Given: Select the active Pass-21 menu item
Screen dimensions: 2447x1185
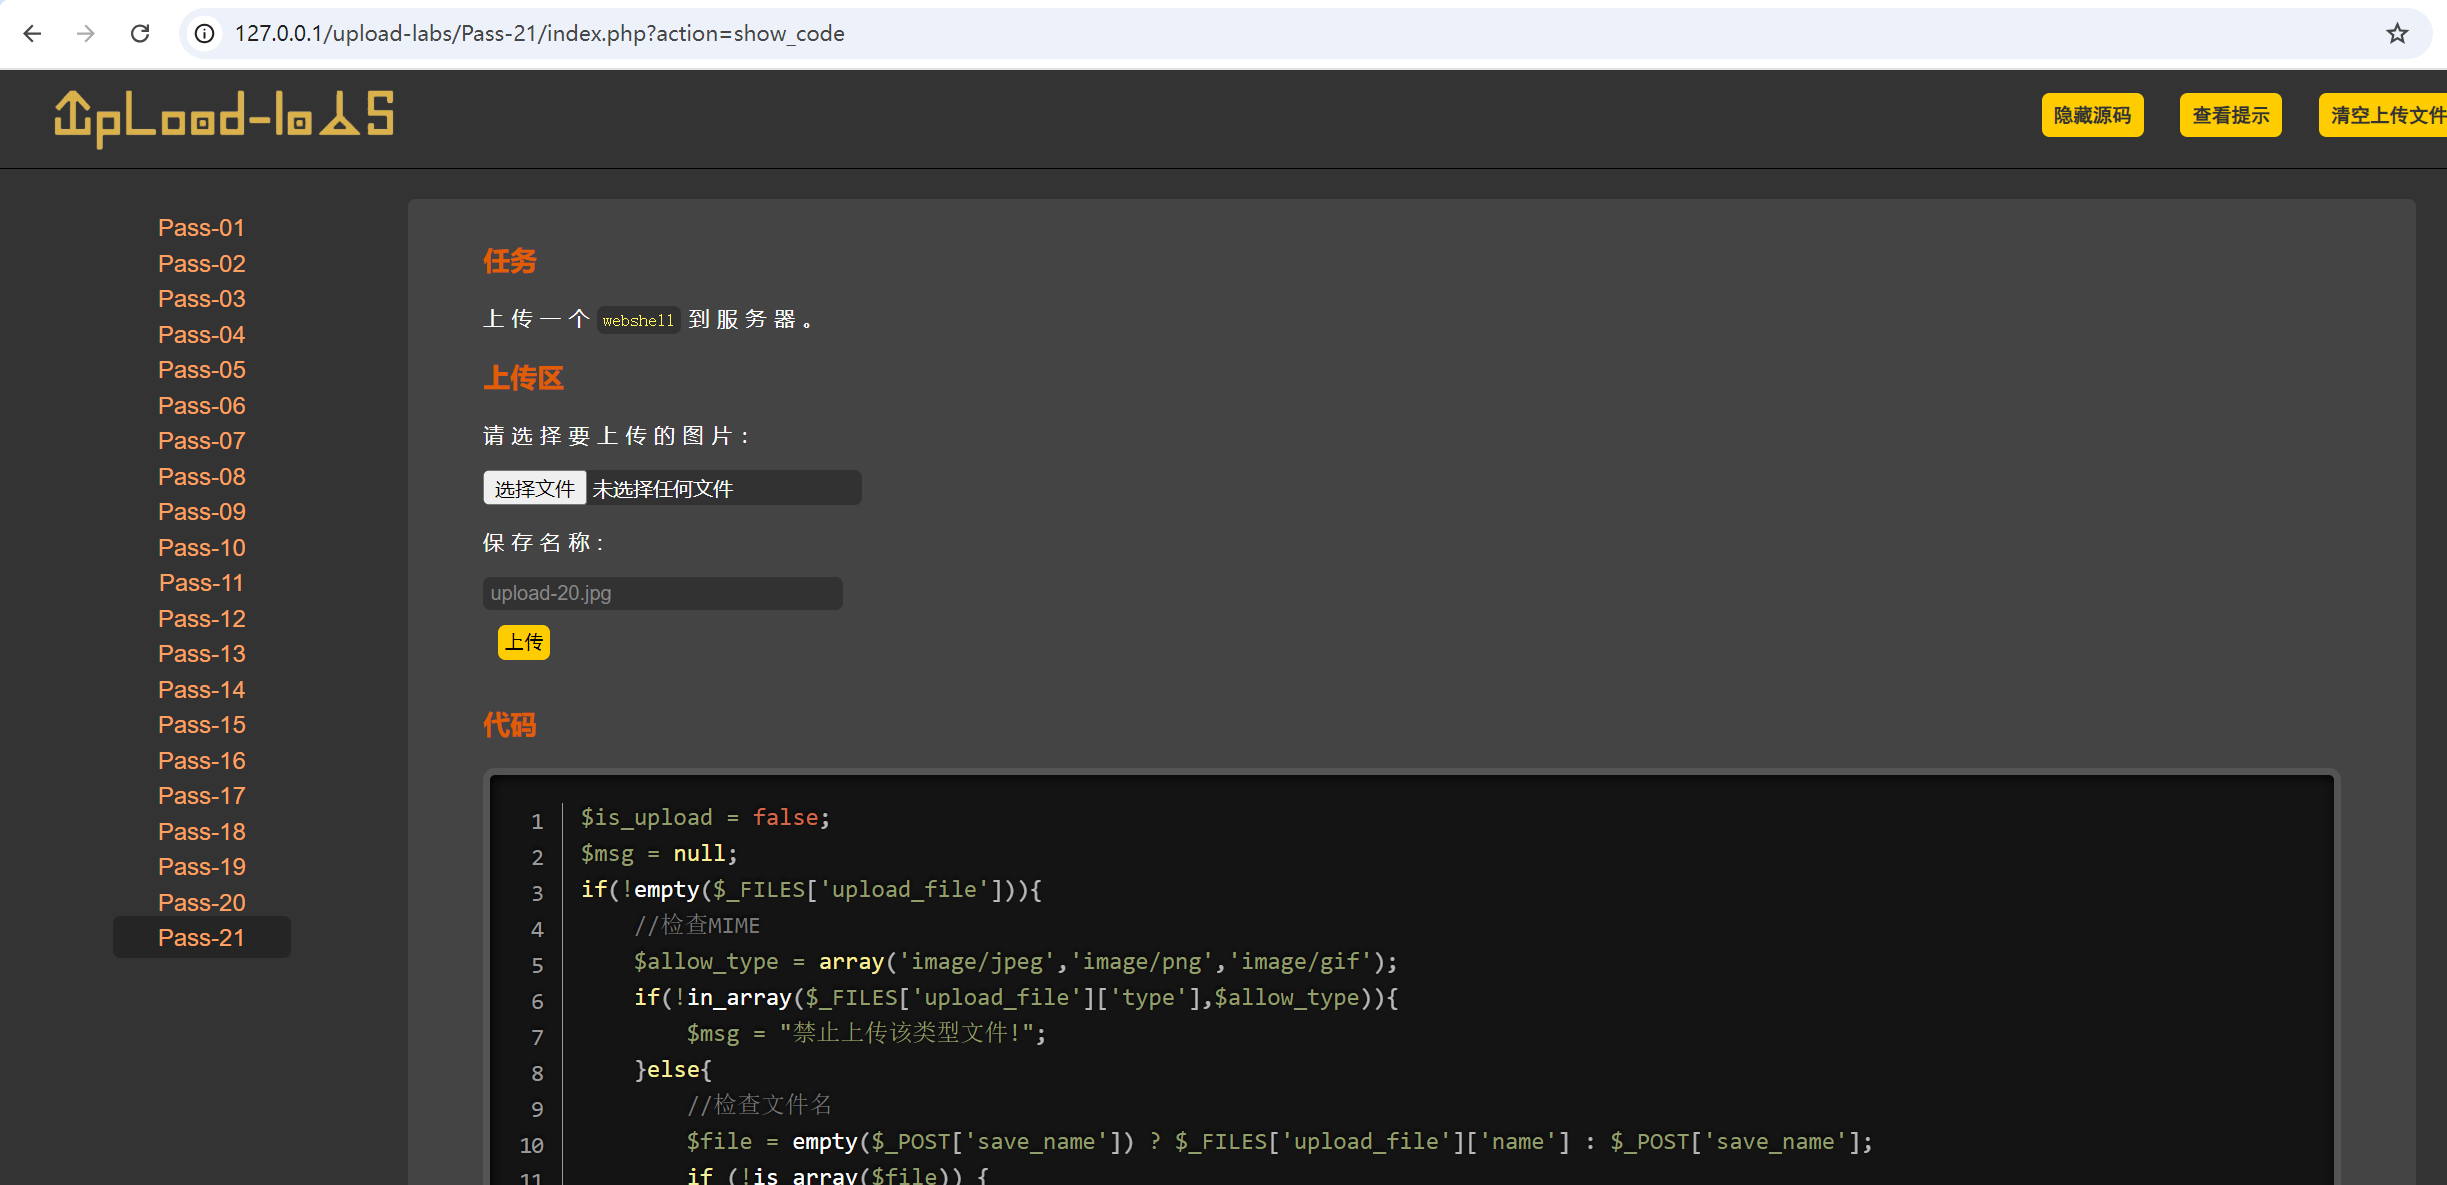Looking at the screenshot, I should point(201,938).
